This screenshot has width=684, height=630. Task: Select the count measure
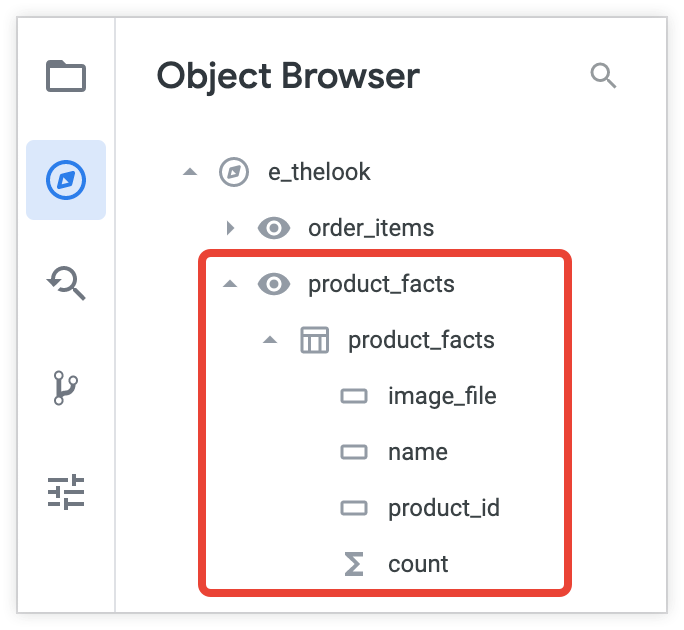point(418,564)
